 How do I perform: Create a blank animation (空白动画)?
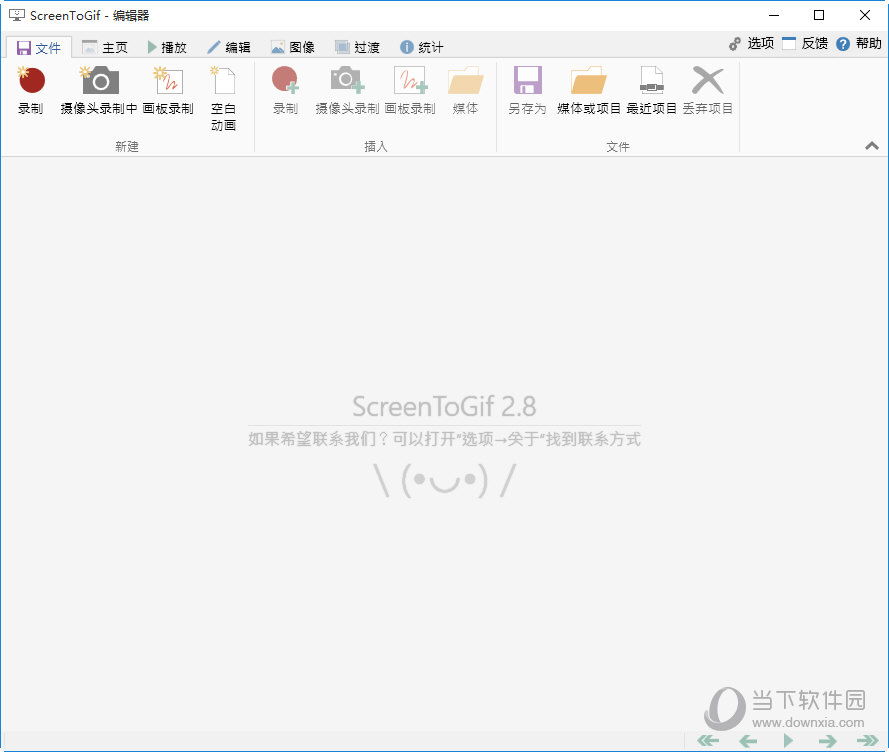[x=223, y=99]
